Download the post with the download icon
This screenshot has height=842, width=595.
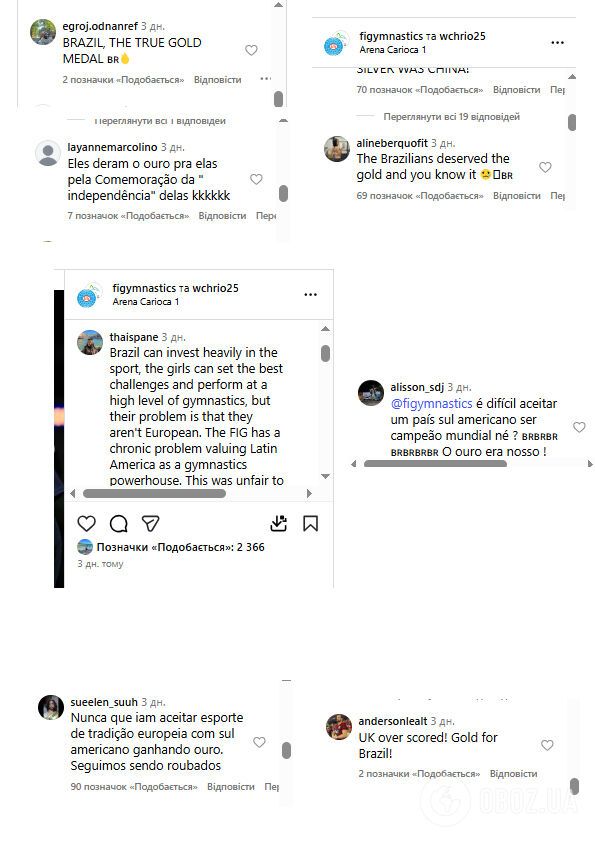click(x=278, y=523)
